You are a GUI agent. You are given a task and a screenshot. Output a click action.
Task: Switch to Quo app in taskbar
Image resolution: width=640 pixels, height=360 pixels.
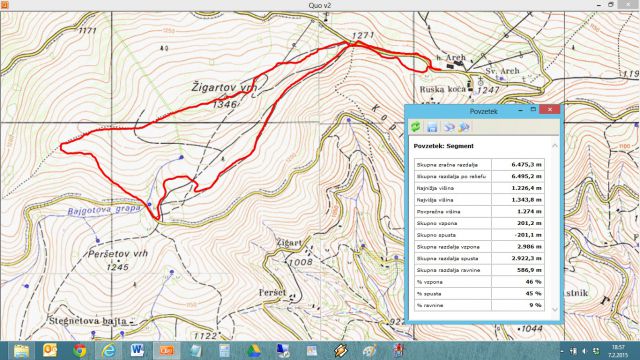point(167,350)
